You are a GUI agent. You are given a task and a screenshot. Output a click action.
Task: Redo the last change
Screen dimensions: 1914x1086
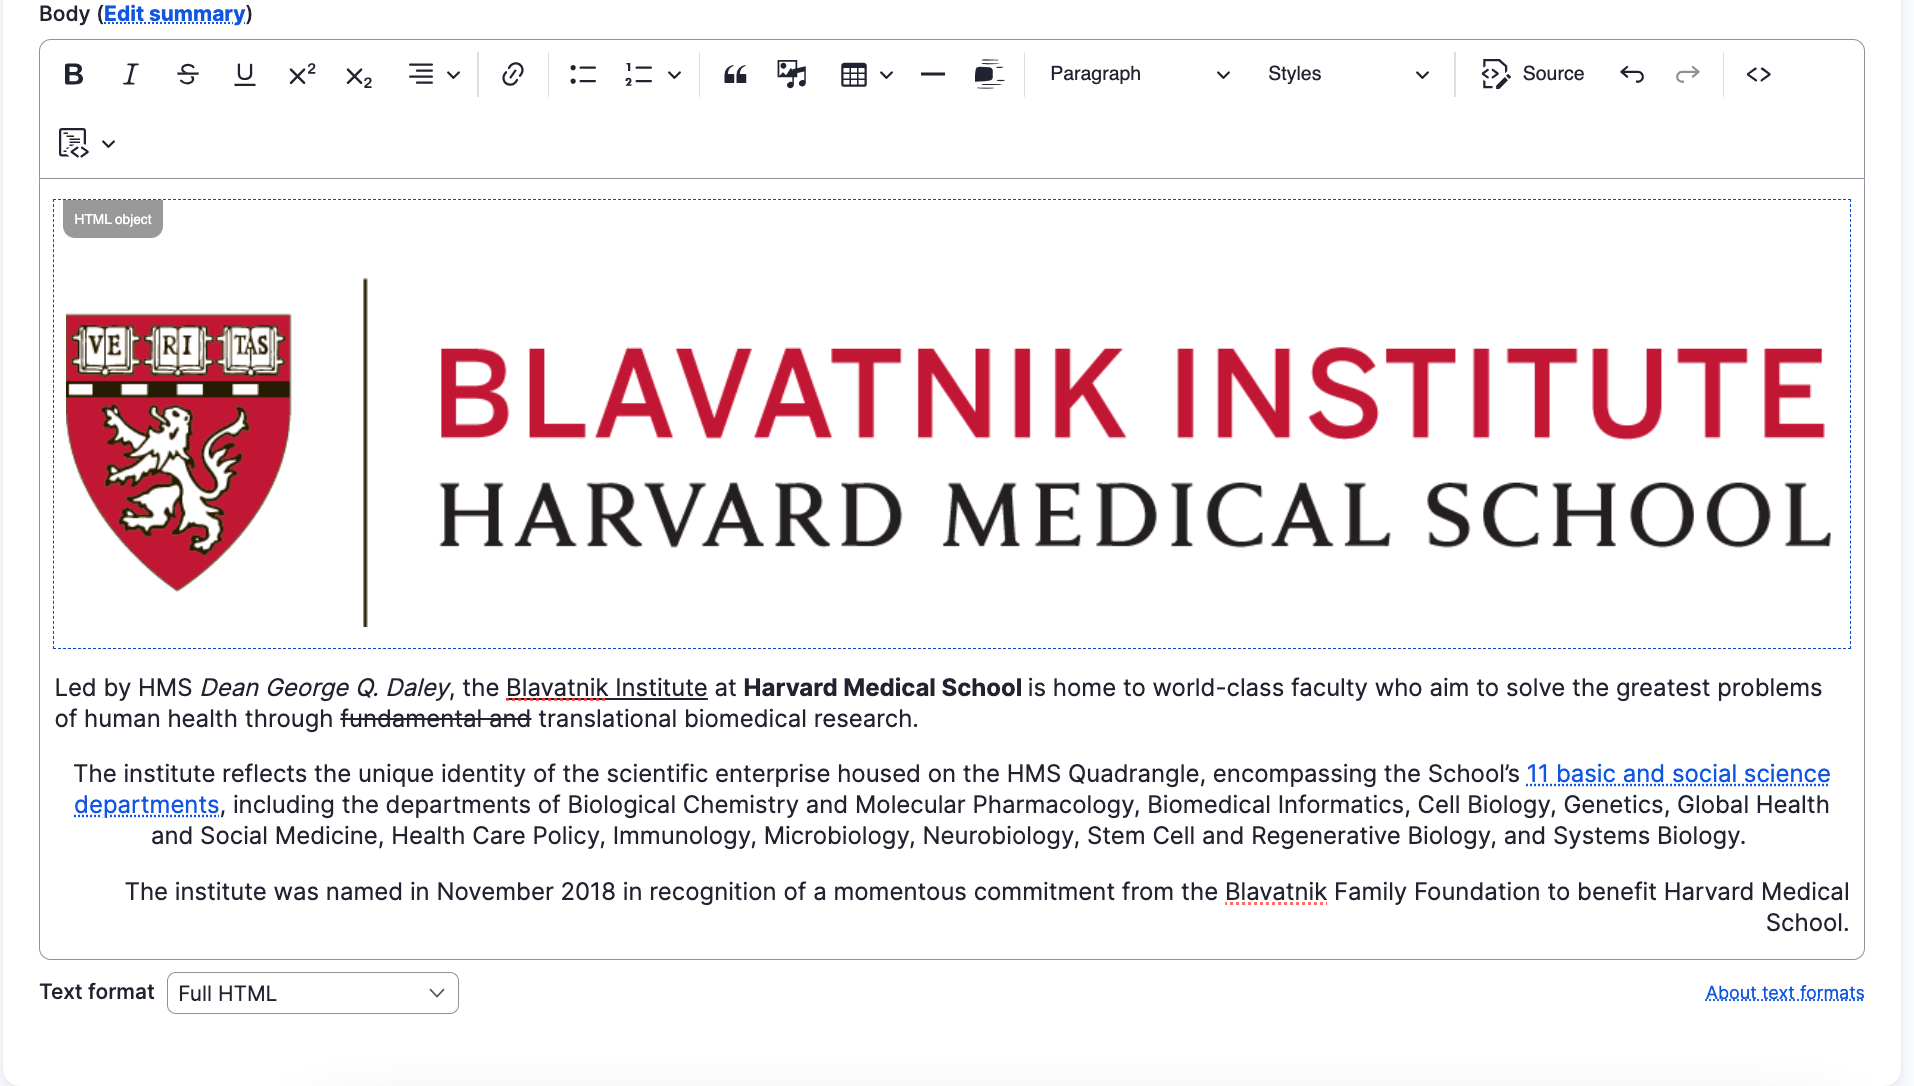1688,74
